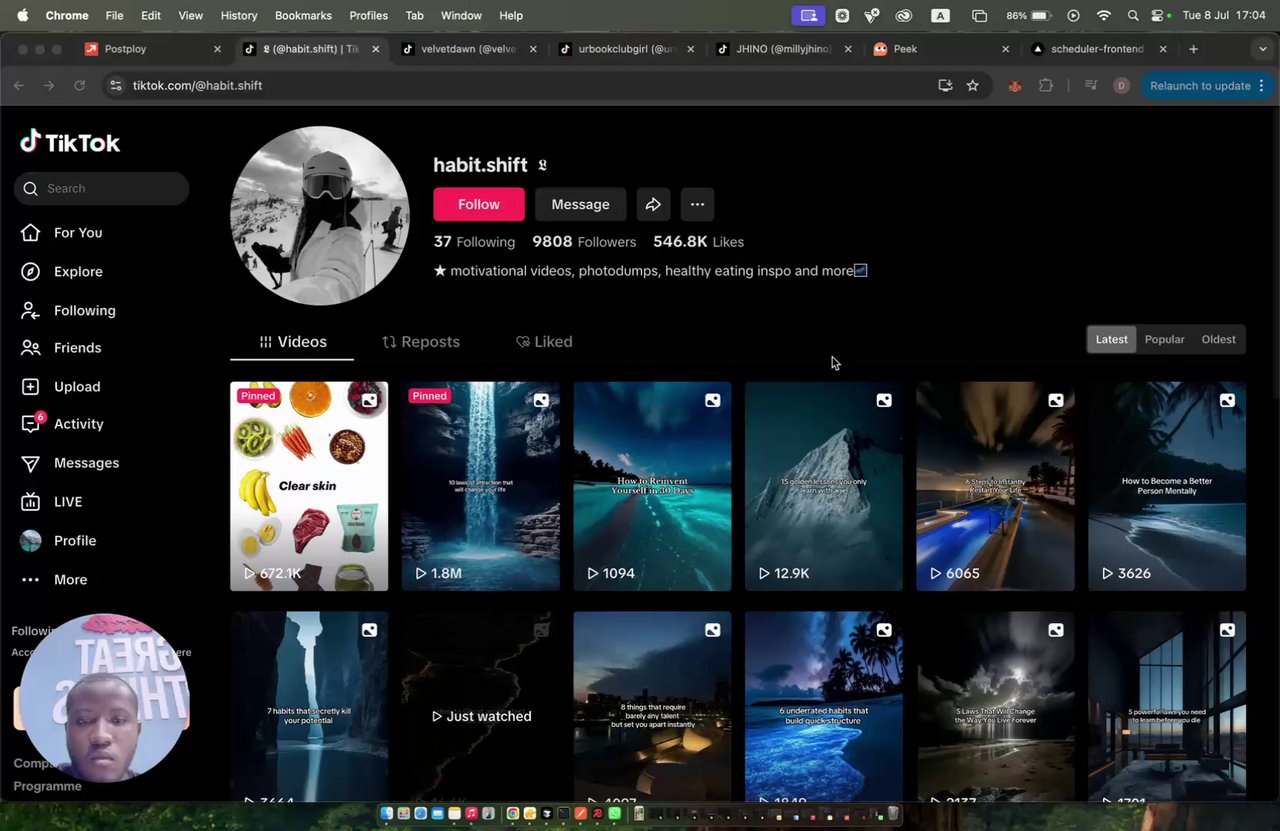Click the share arrow icon on profile
This screenshot has width=1280, height=831.
point(653,204)
